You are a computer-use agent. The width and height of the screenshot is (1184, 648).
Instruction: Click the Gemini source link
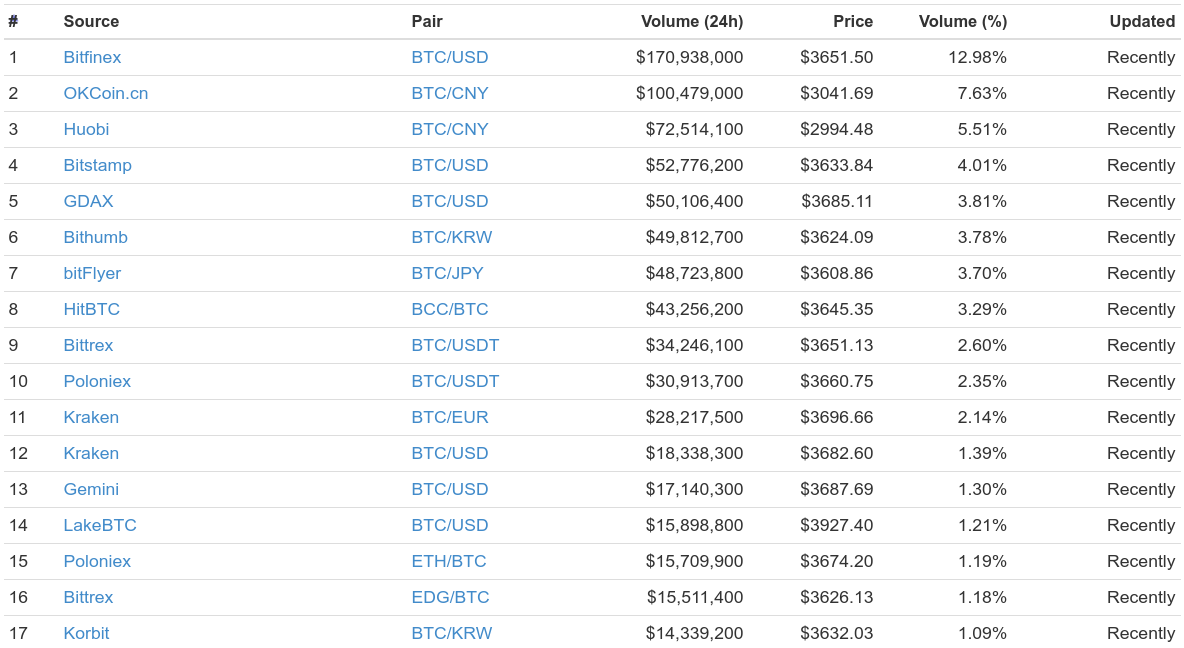coord(91,489)
